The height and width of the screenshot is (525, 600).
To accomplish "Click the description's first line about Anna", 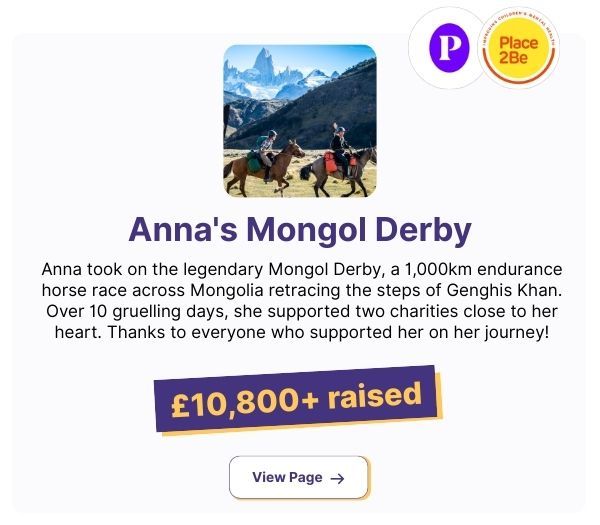I will [299, 270].
